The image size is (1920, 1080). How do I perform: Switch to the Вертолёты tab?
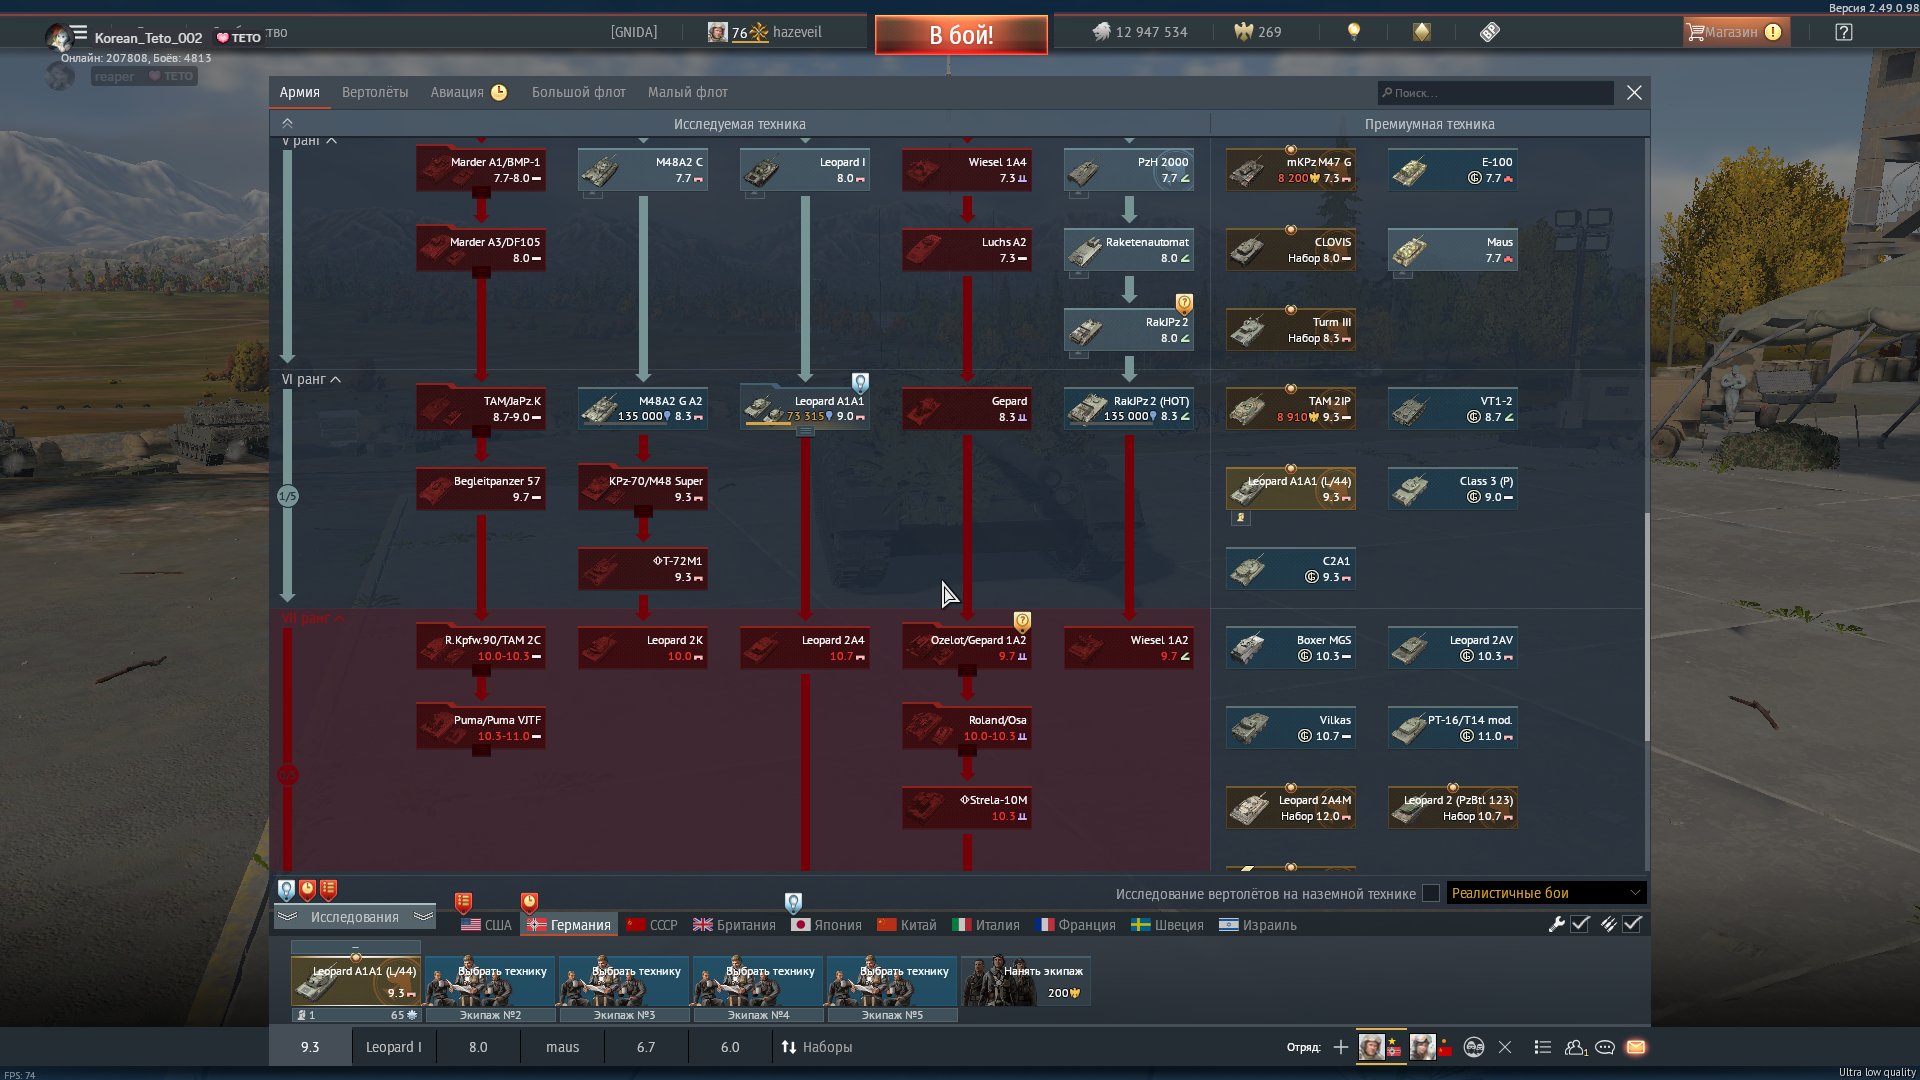pos(374,92)
